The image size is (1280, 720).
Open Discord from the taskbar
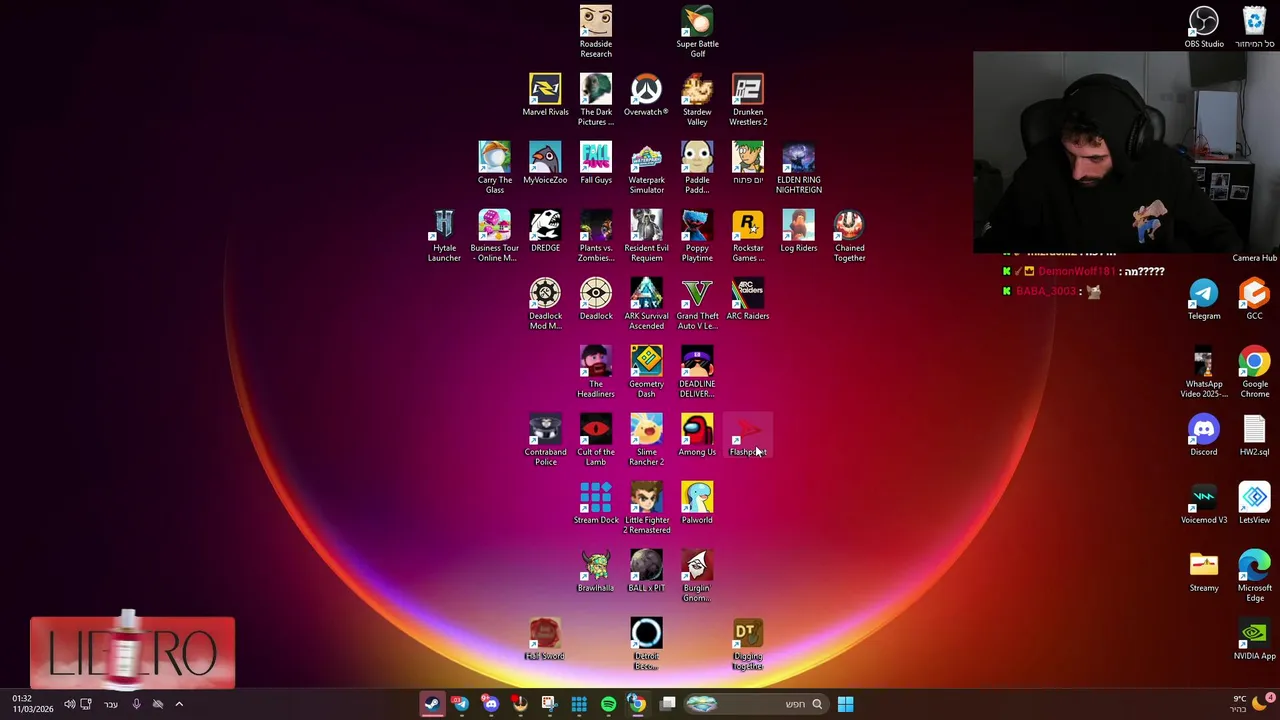pyautogui.click(x=490, y=704)
